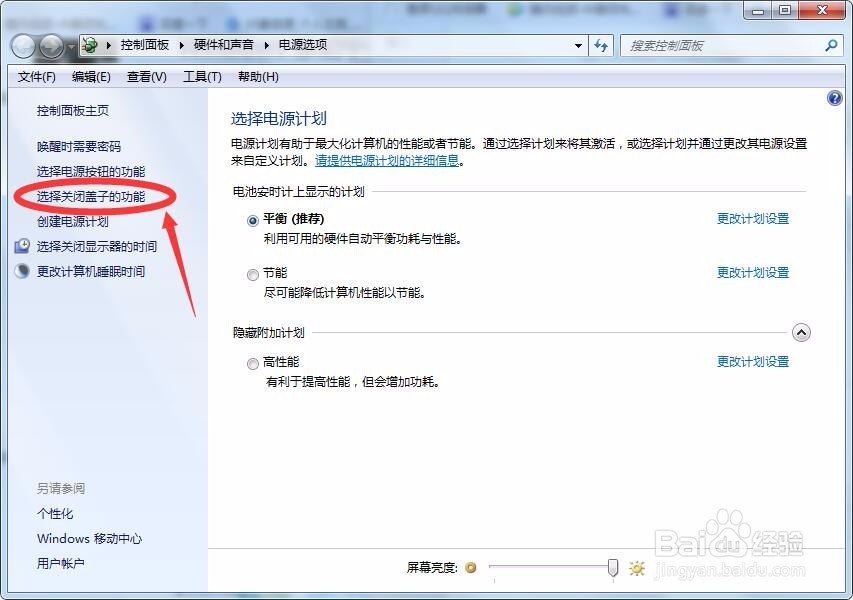Screen dimensions: 853x600
Task: Click inside the 搜索控制面板 search box
Action: click(720, 45)
